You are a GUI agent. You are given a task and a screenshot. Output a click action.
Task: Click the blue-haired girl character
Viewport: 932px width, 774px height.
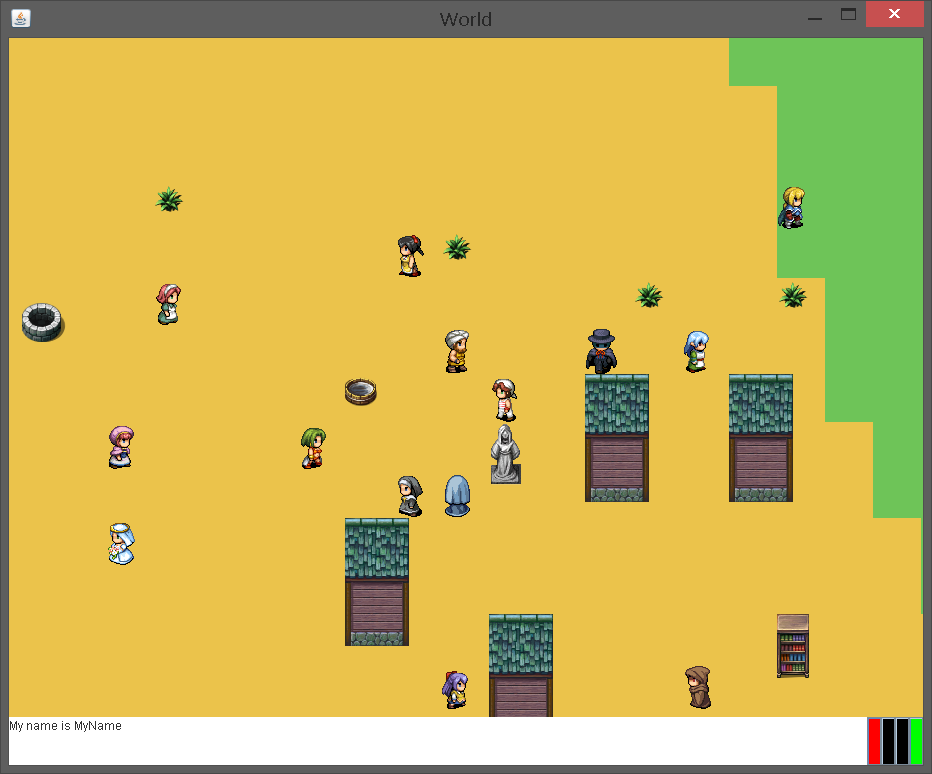click(697, 351)
